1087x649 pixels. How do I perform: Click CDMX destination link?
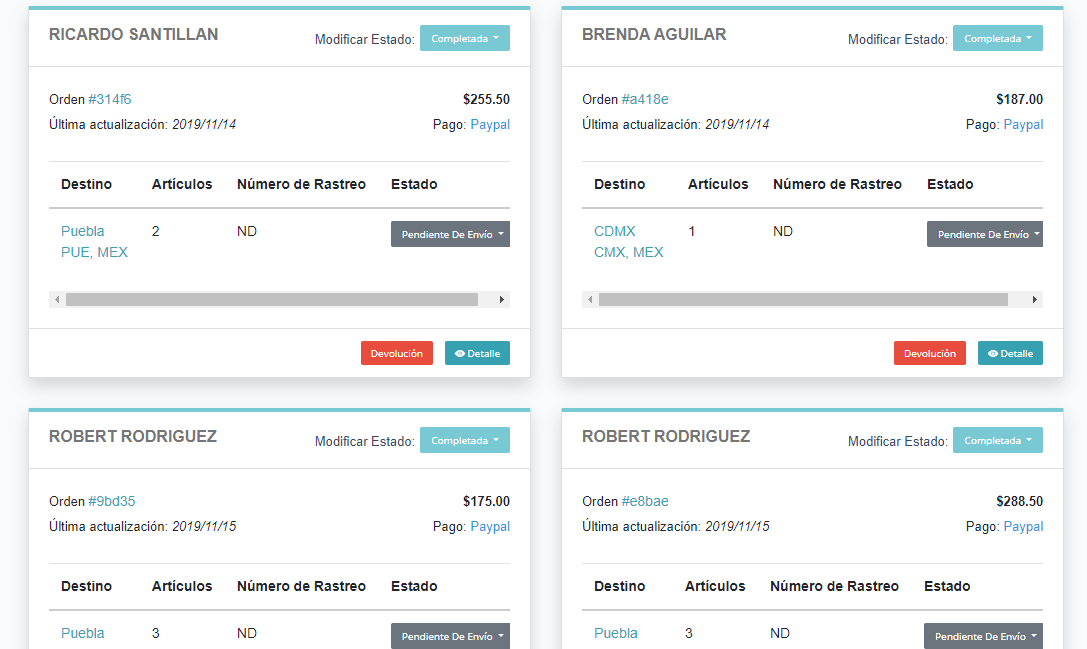(x=615, y=231)
